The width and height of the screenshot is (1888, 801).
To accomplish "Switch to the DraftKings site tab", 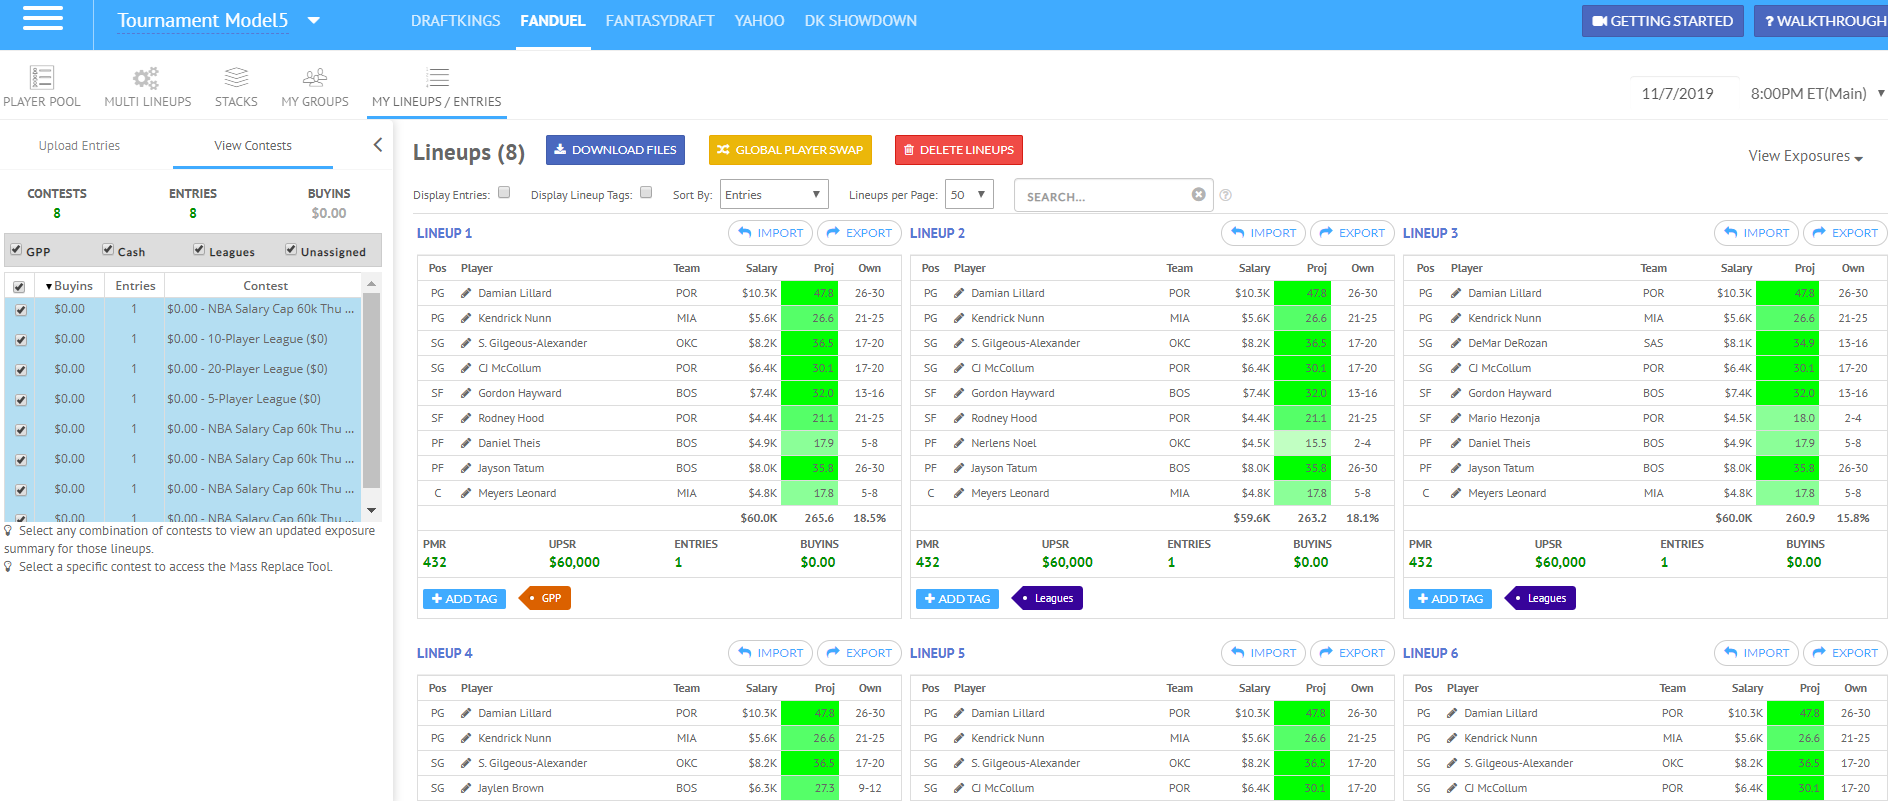I will click(455, 21).
